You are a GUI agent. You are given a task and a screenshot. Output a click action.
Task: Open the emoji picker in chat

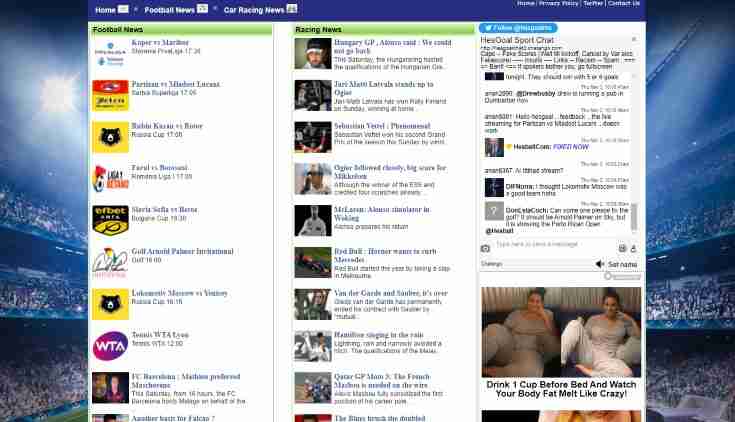(622, 248)
